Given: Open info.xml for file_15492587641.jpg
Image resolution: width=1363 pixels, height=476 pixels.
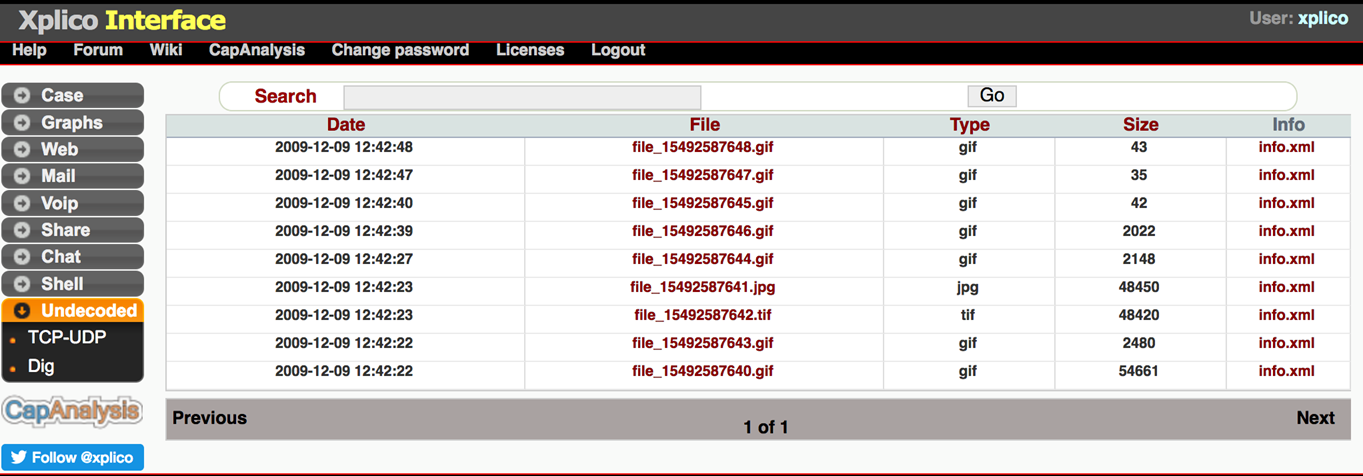Looking at the screenshot, I should tap(1287, 287).
